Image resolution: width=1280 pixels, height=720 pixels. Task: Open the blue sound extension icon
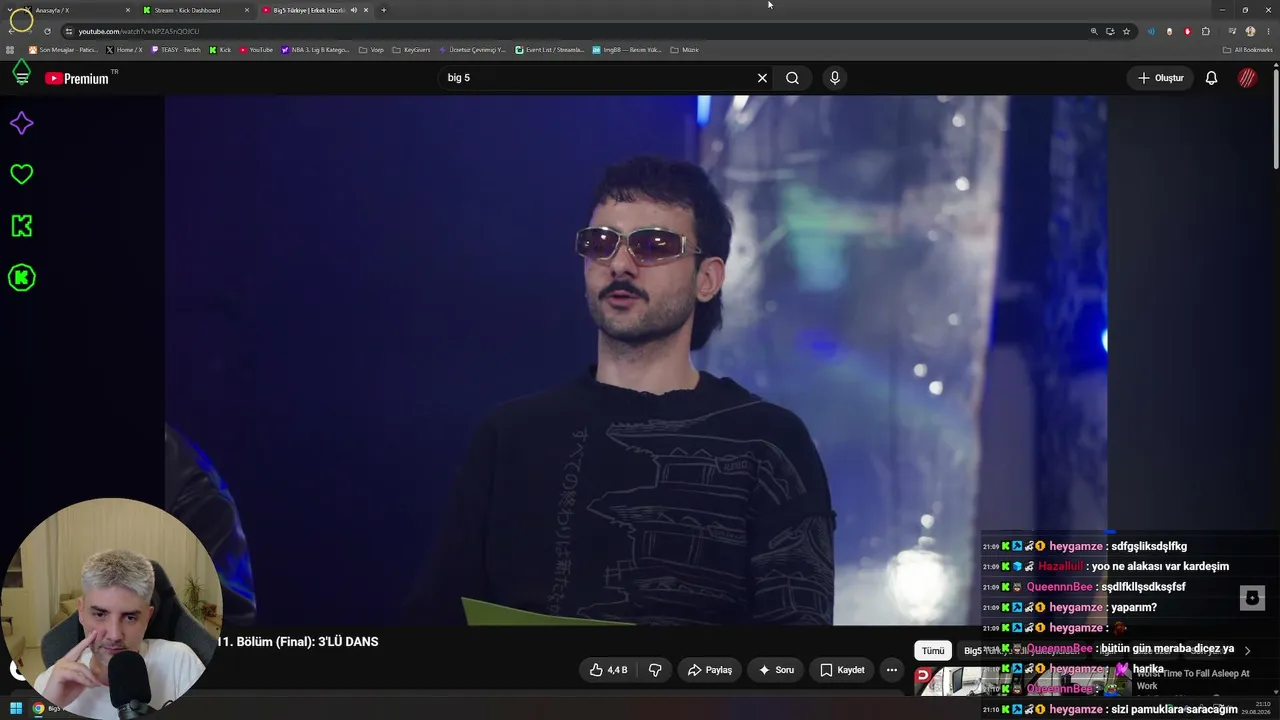tap(1151, 31)
